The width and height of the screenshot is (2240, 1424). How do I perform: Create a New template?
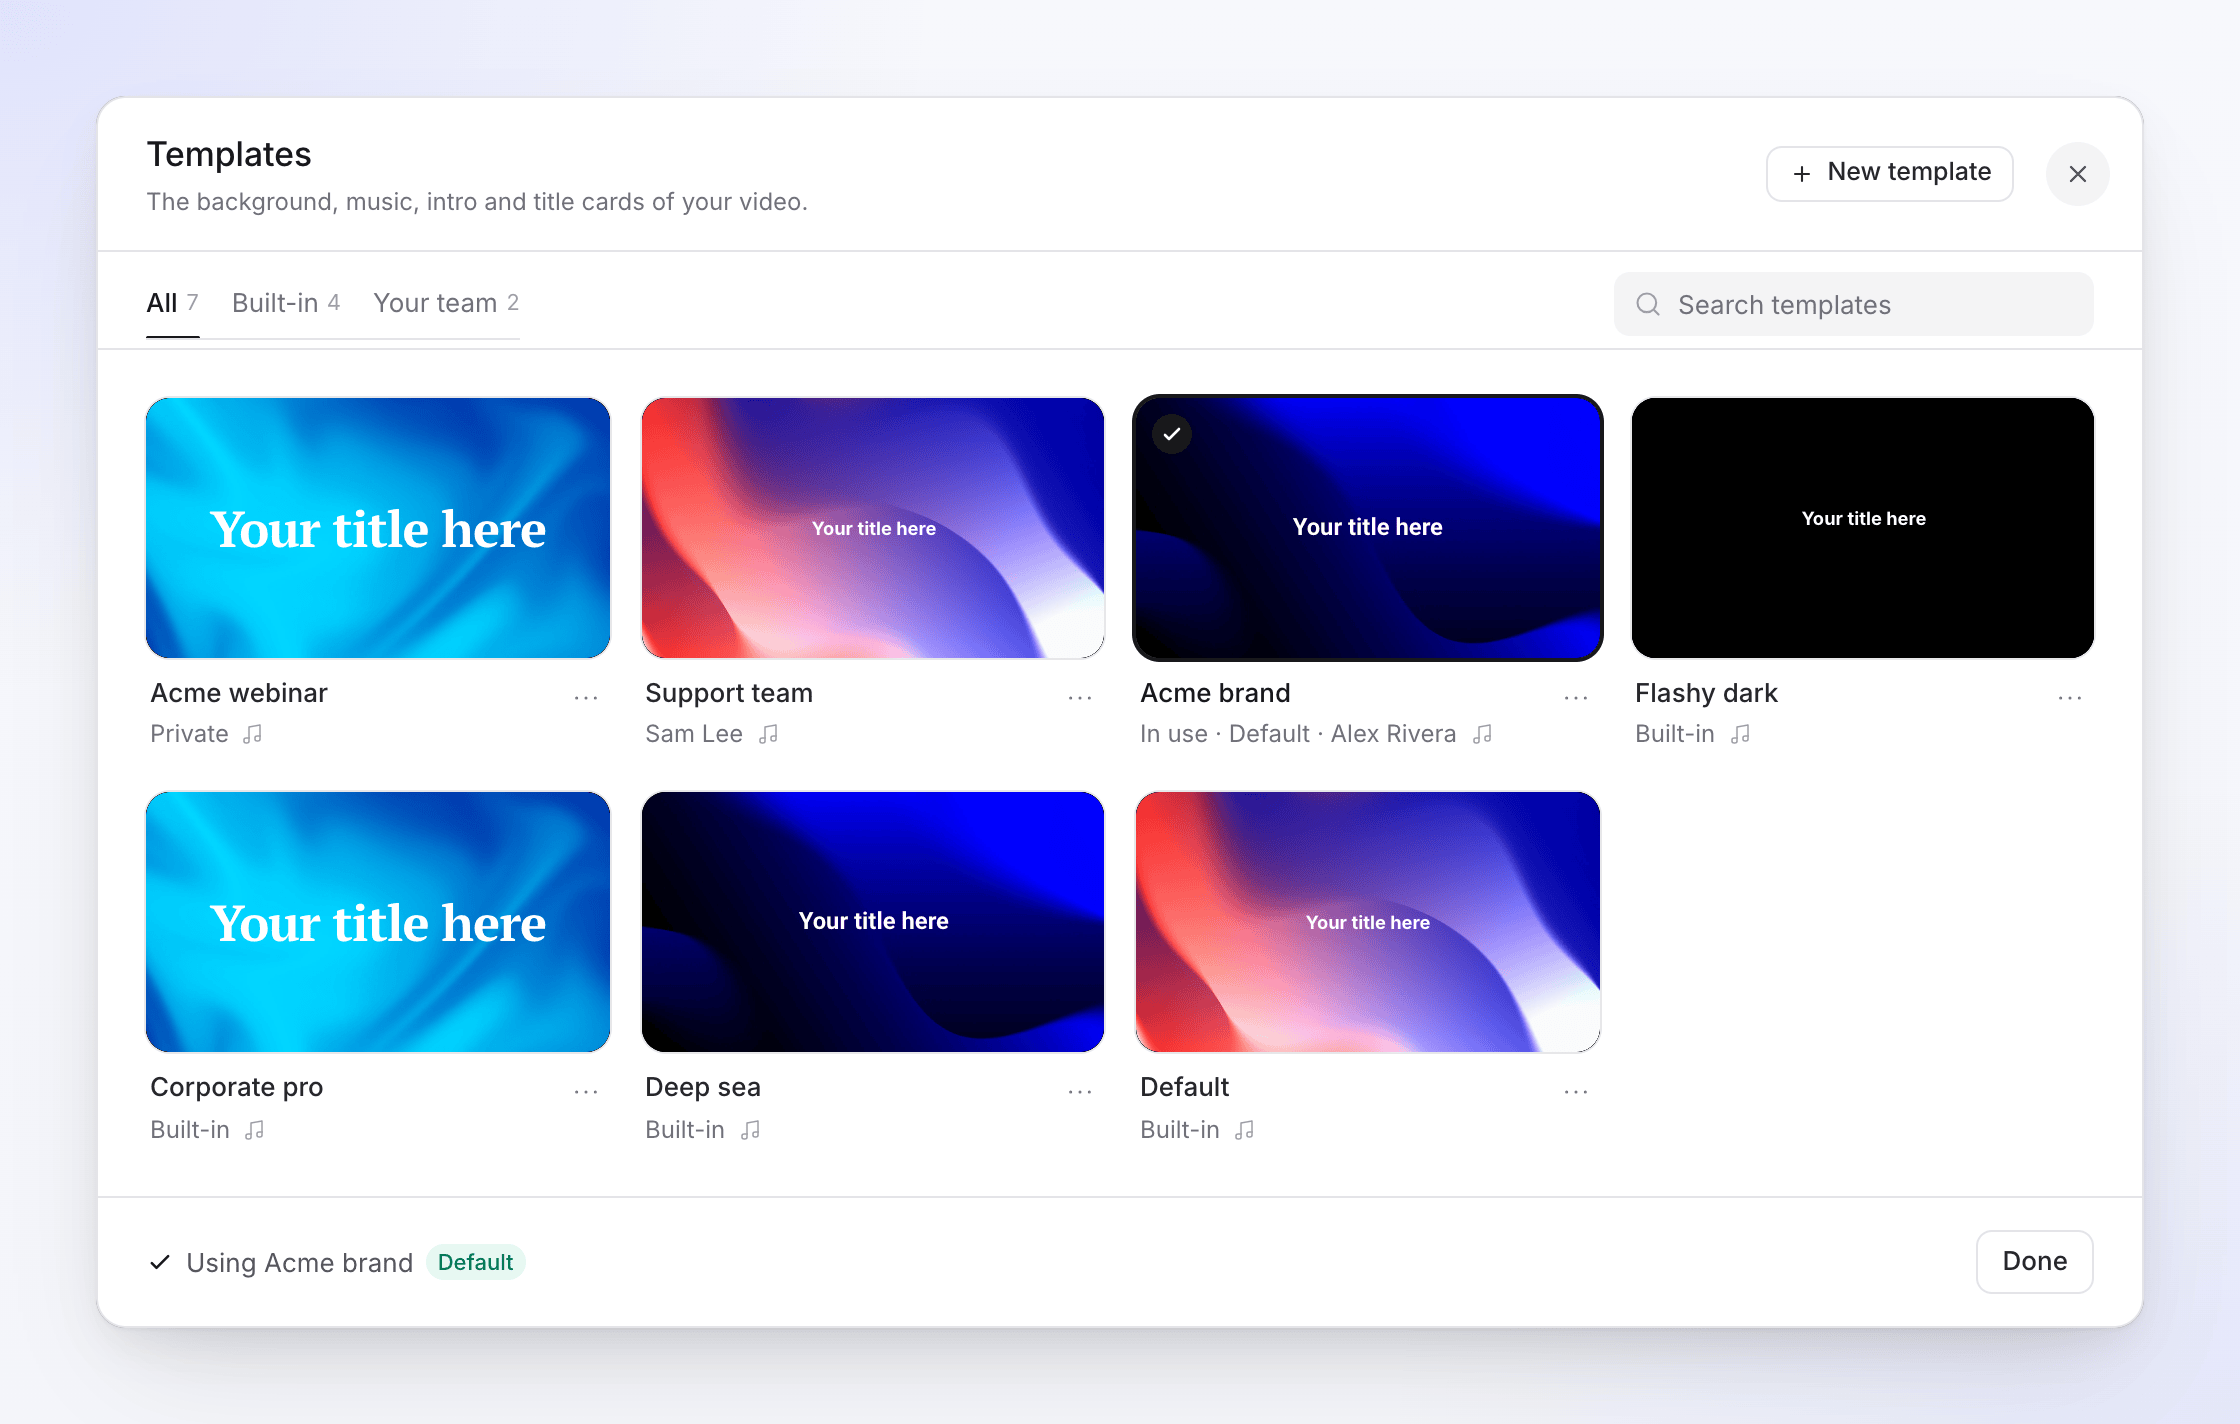(x=1890, y=173)
